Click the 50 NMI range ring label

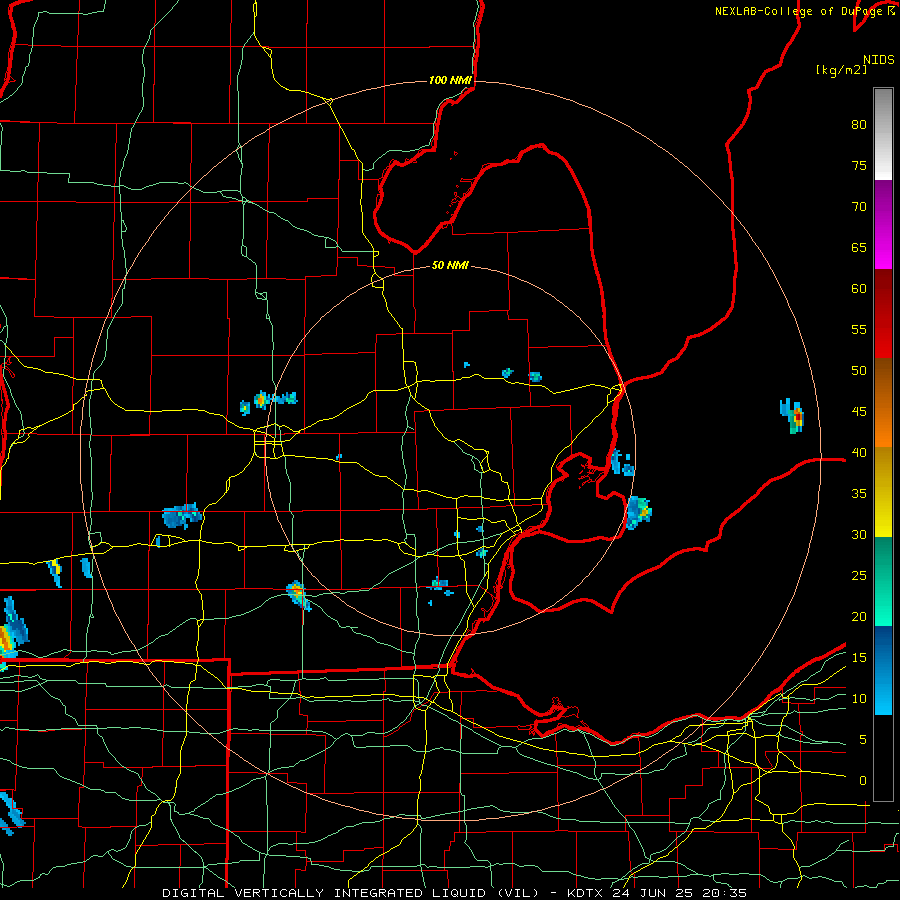(450, 265)
